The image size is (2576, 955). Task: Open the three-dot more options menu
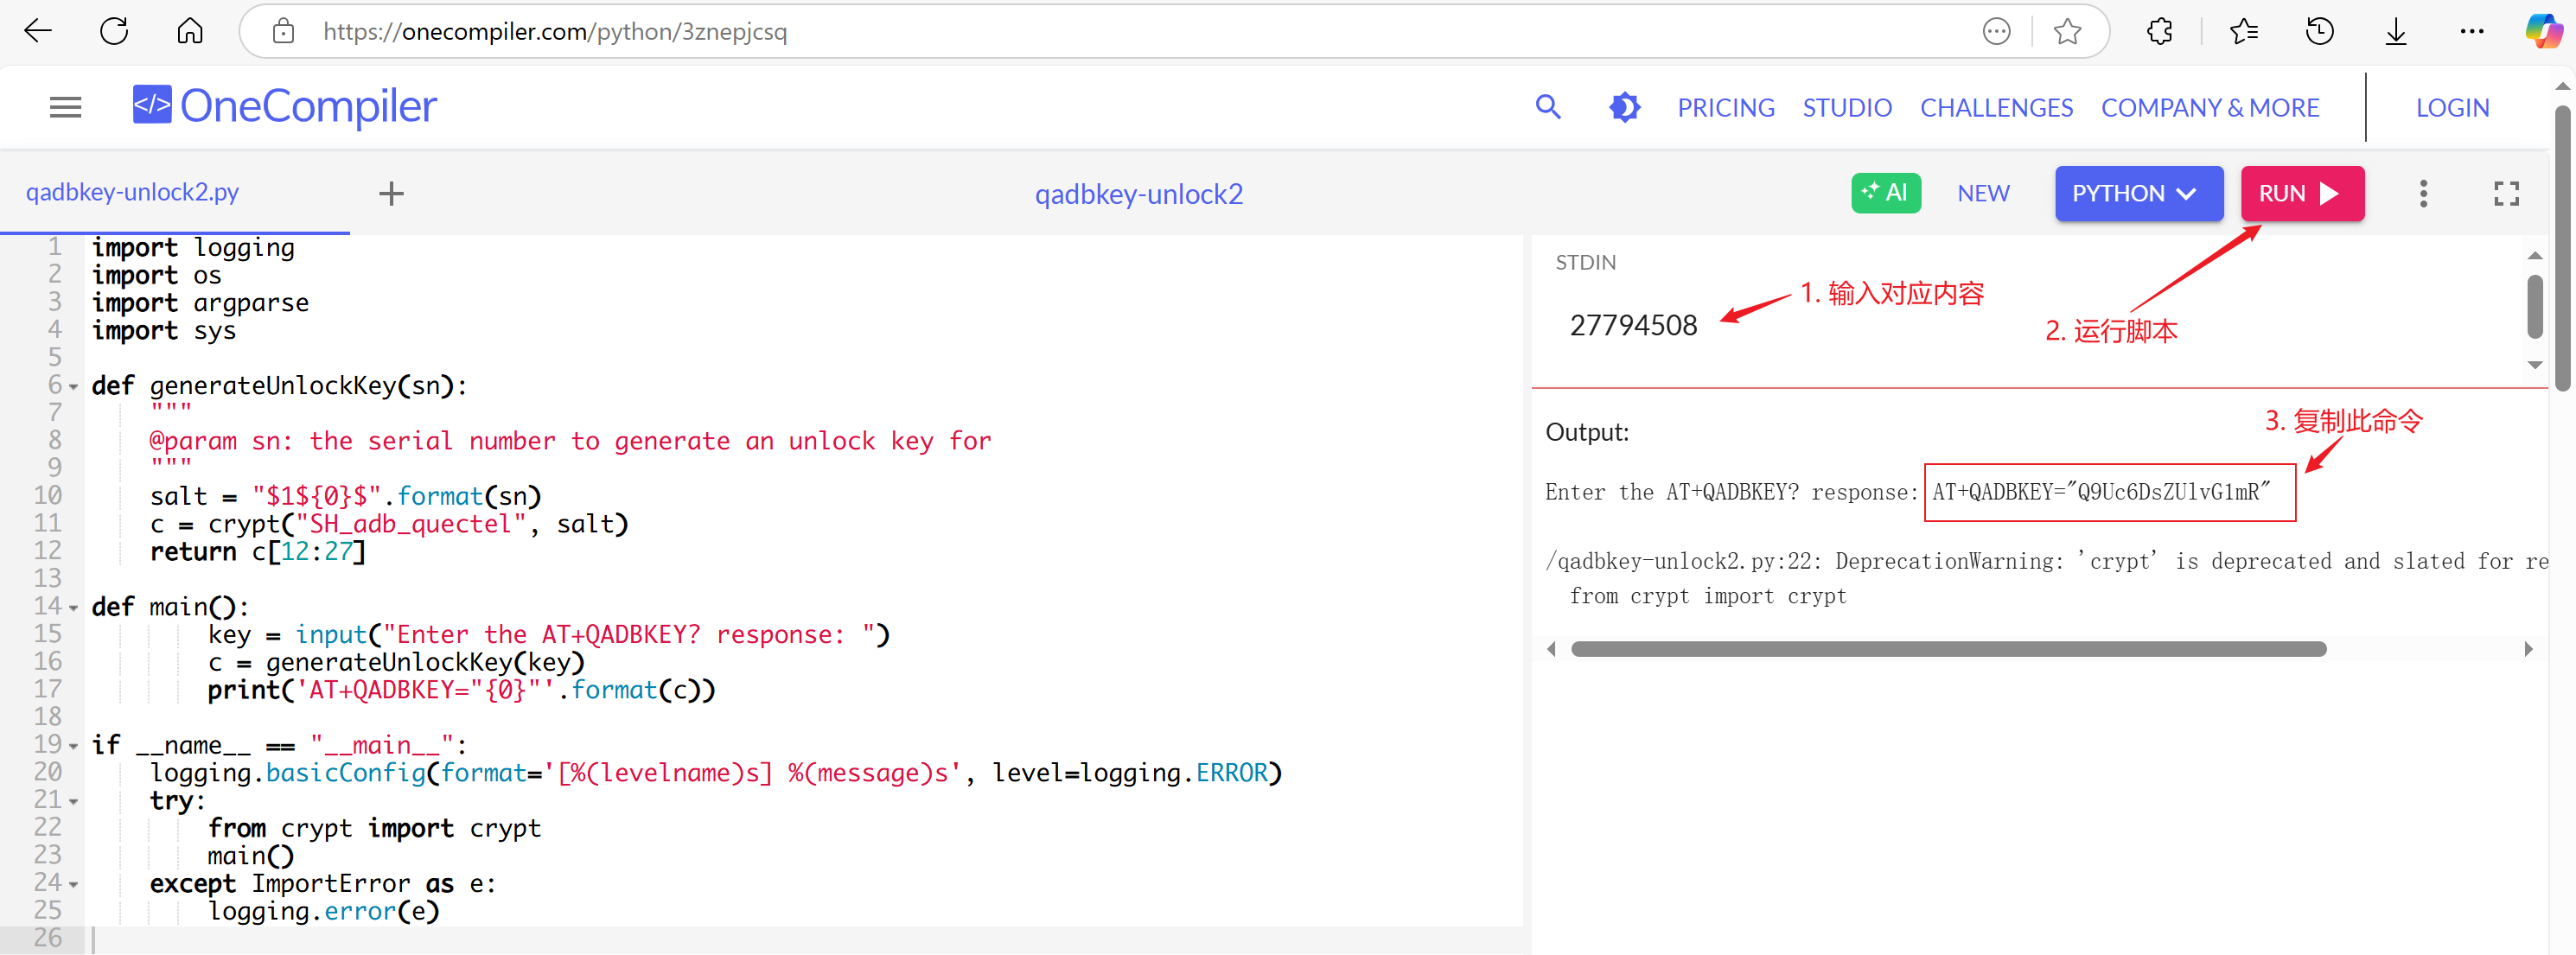point(2422,193)
